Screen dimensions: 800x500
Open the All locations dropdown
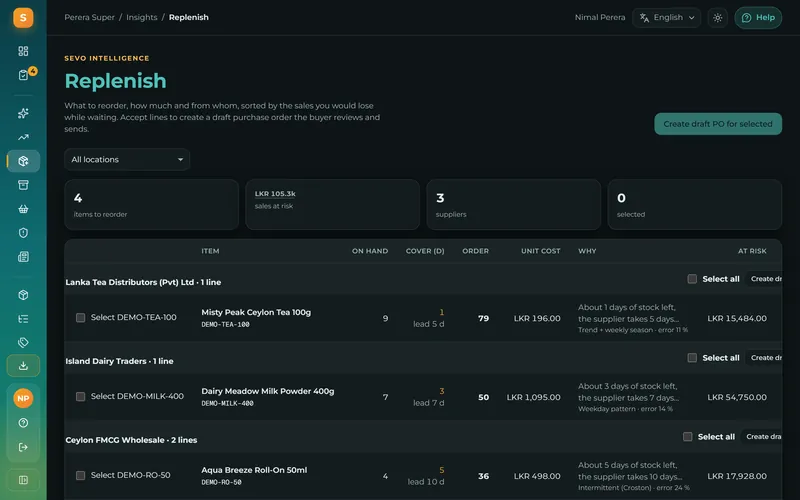point(127,160)
